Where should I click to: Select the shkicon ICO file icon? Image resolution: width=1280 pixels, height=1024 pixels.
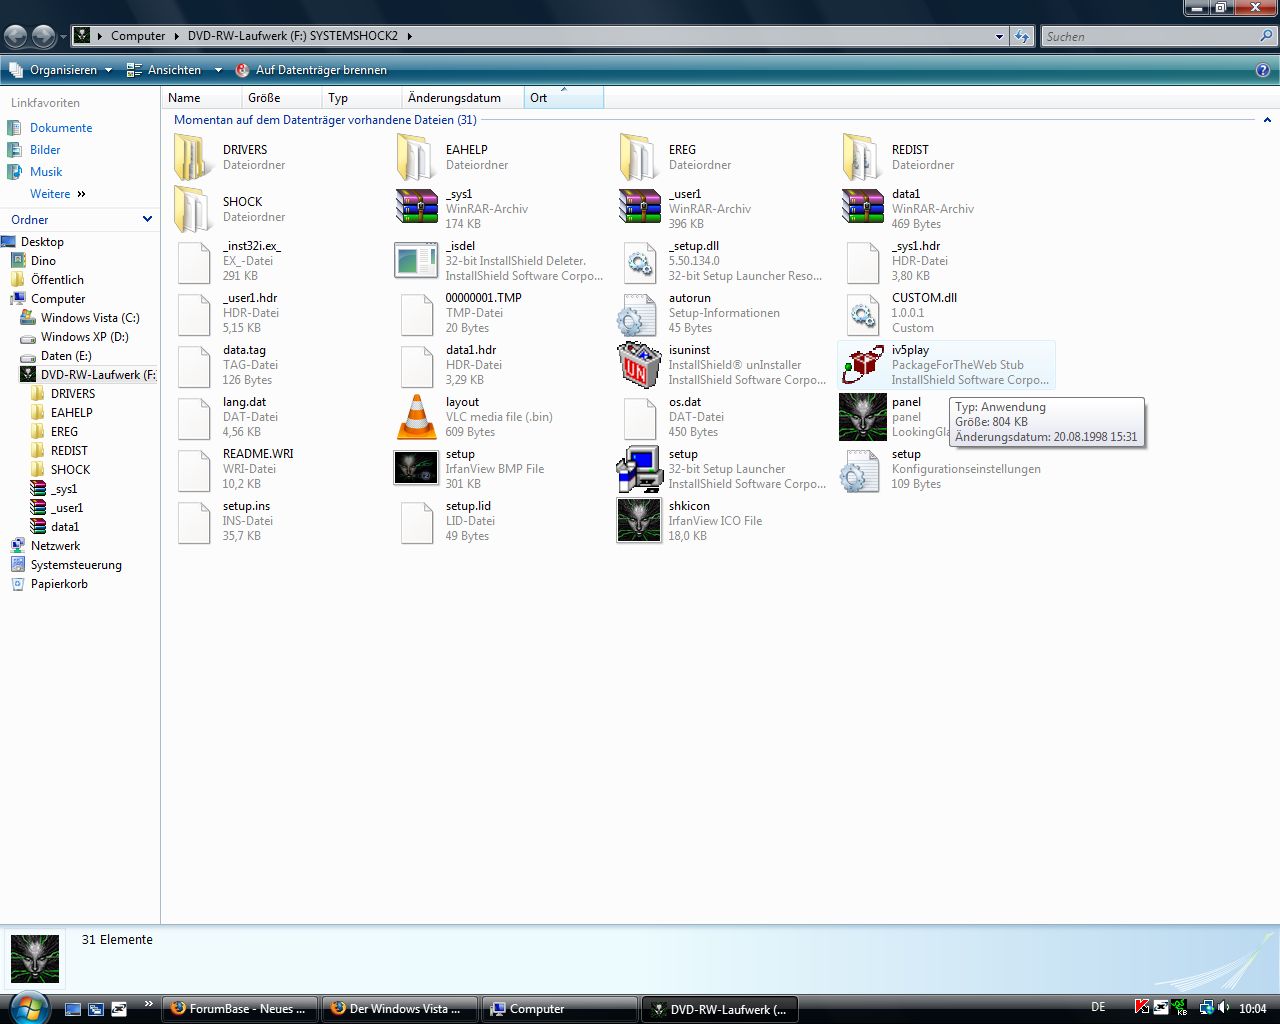[x=639, y=520]
